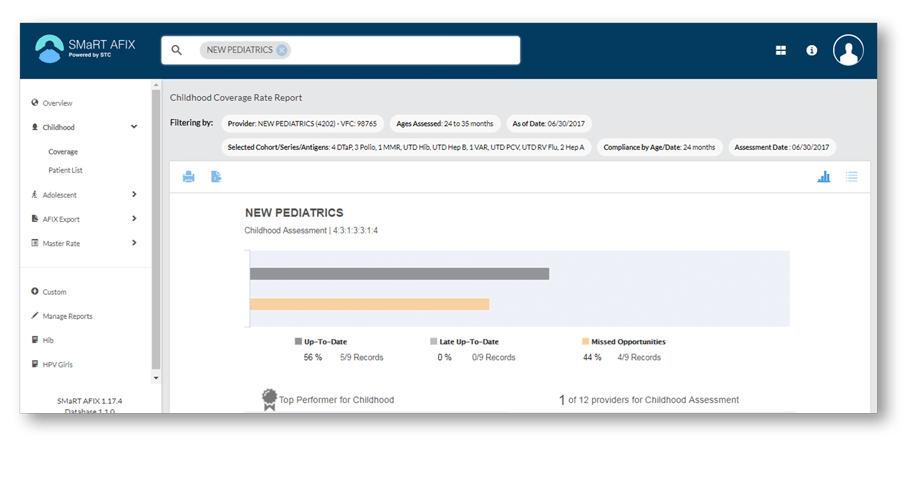Select the AFIX Export menu item
This screenshot has height=500, width=905.
click(61, 219)
